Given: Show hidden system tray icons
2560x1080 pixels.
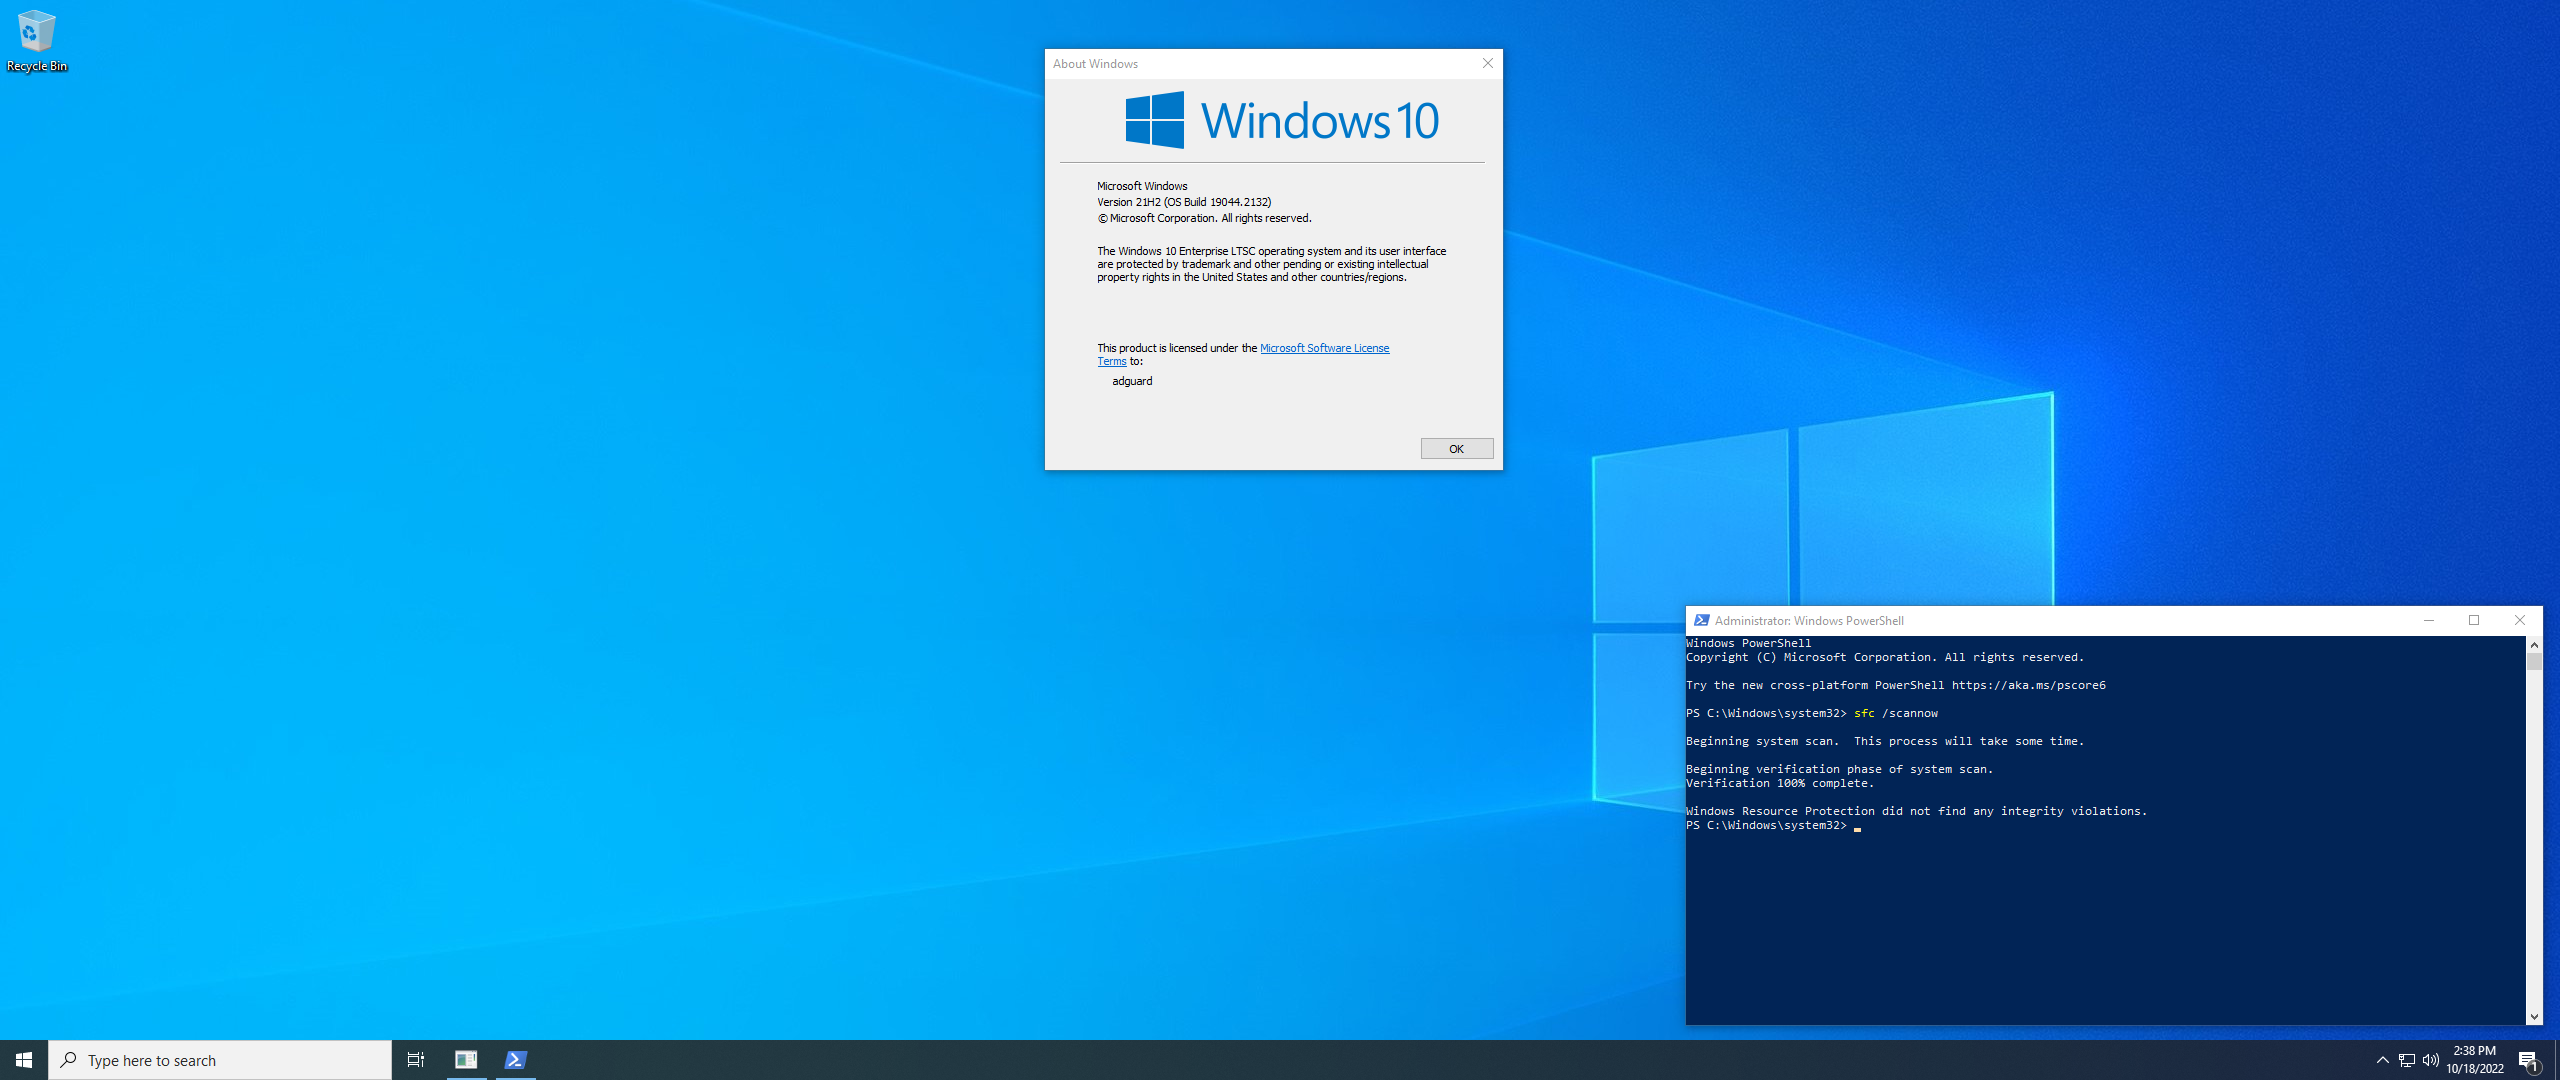Looking at the screenshot, I should [2382, 1060].
